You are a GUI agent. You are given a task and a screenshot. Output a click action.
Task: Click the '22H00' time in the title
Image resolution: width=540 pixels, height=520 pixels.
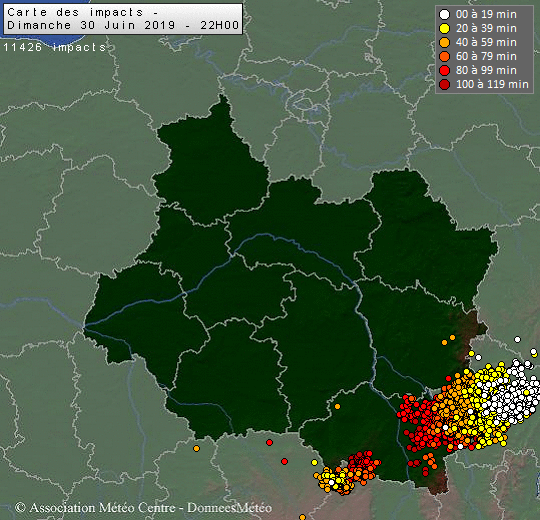coord(219,25)
